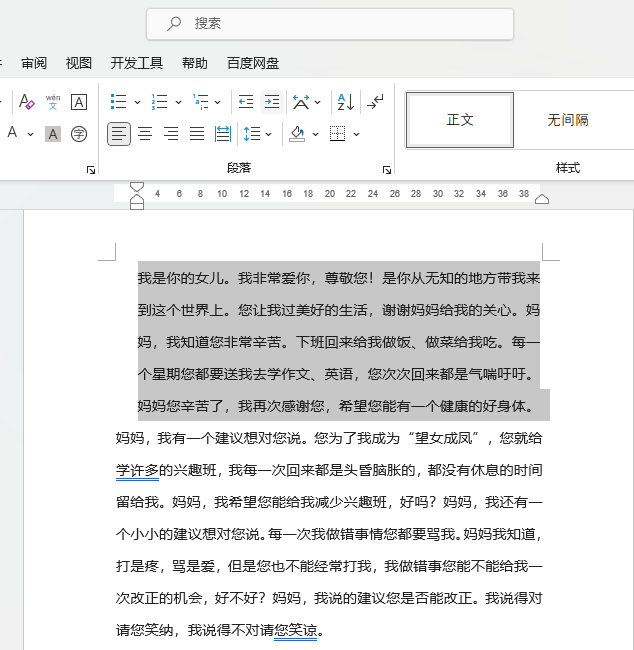Apply character border icon
634x650 pixels.
(x=79, y=102)
